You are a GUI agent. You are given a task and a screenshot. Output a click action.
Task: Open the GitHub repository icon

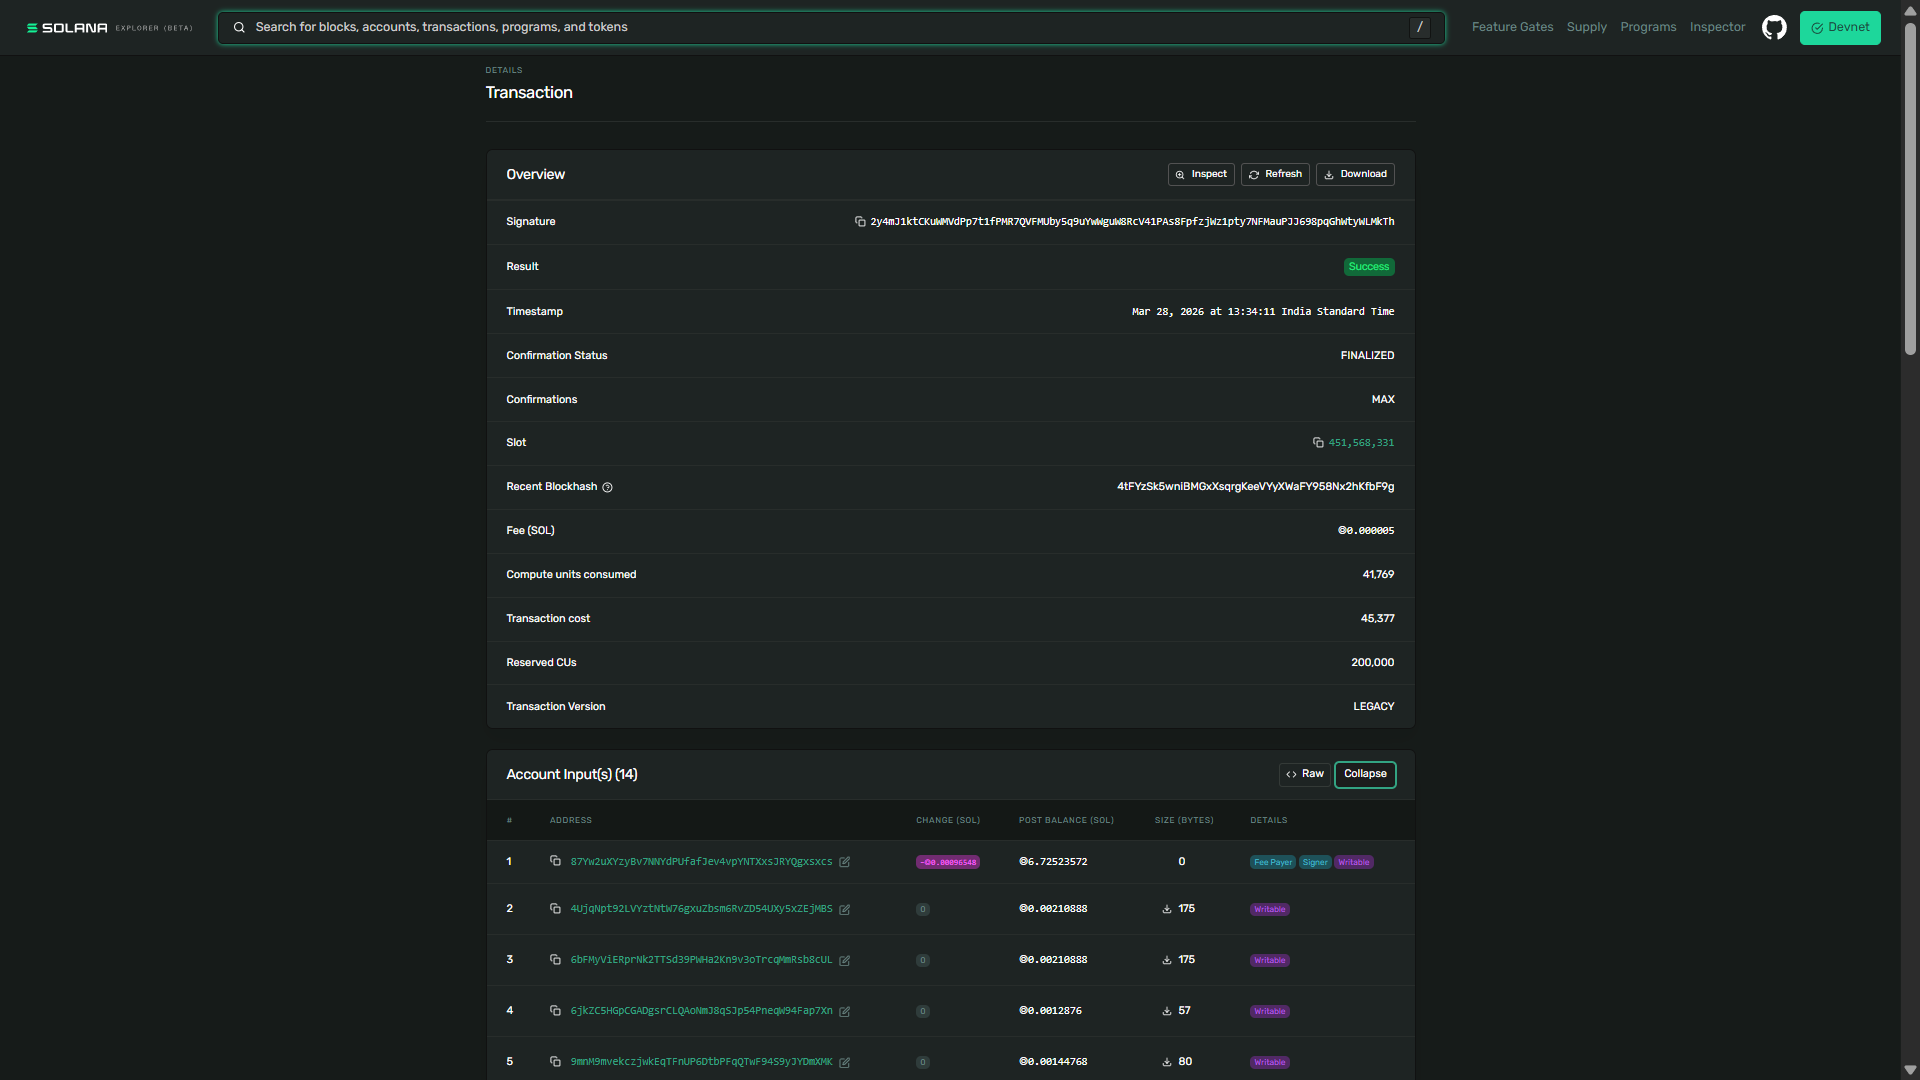click(x=1774, y=28)
